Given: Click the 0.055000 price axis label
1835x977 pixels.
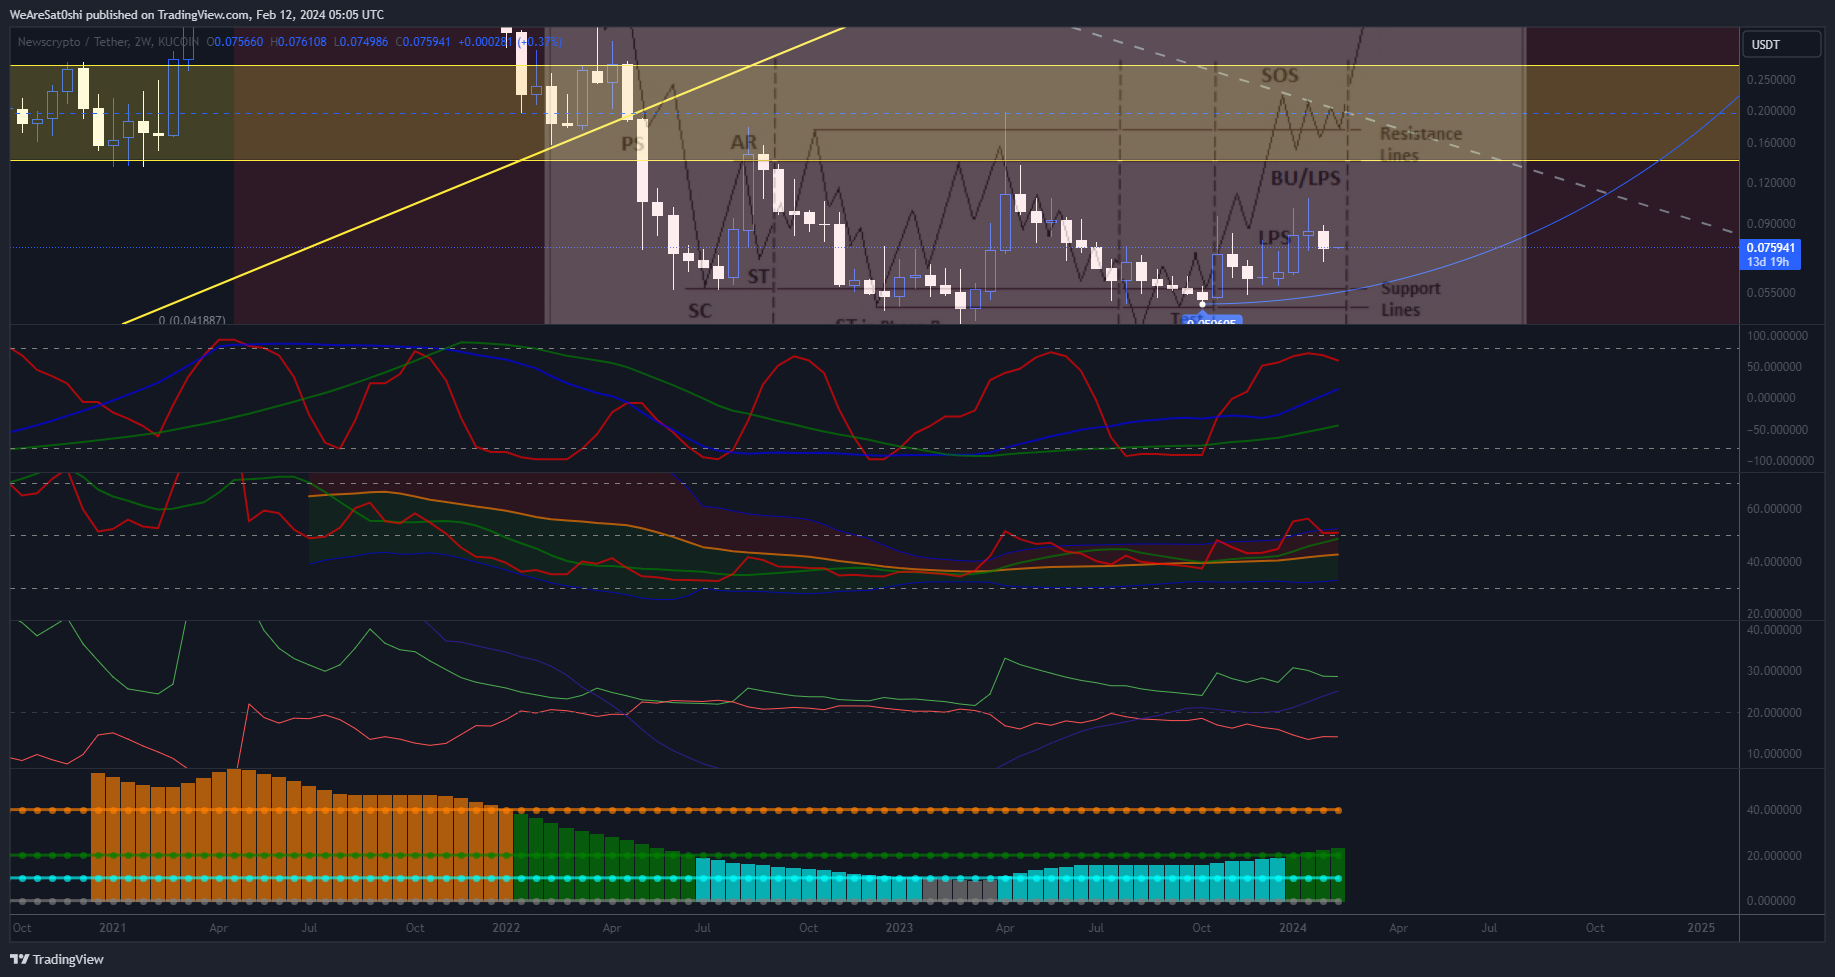Looking at the screenshot, I should point(1771,293).
